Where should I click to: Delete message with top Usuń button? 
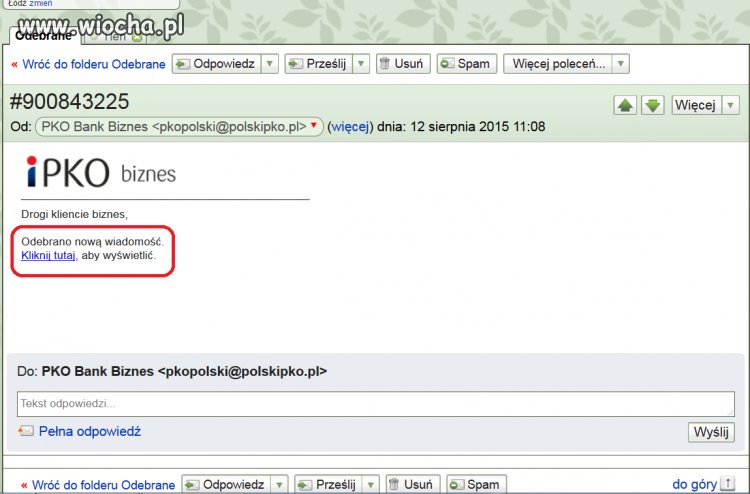(403, 64)
